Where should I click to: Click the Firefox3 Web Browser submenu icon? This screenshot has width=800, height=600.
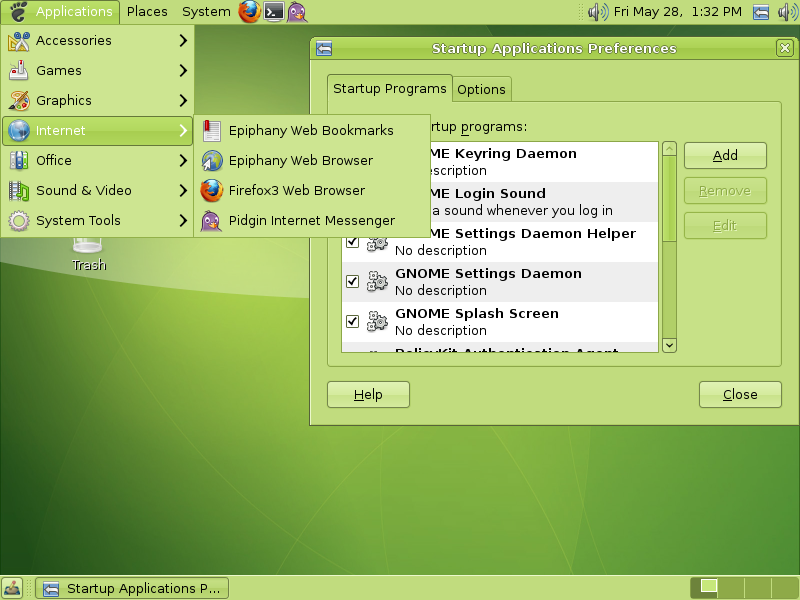pyautogui.click(x=212, y=190)
